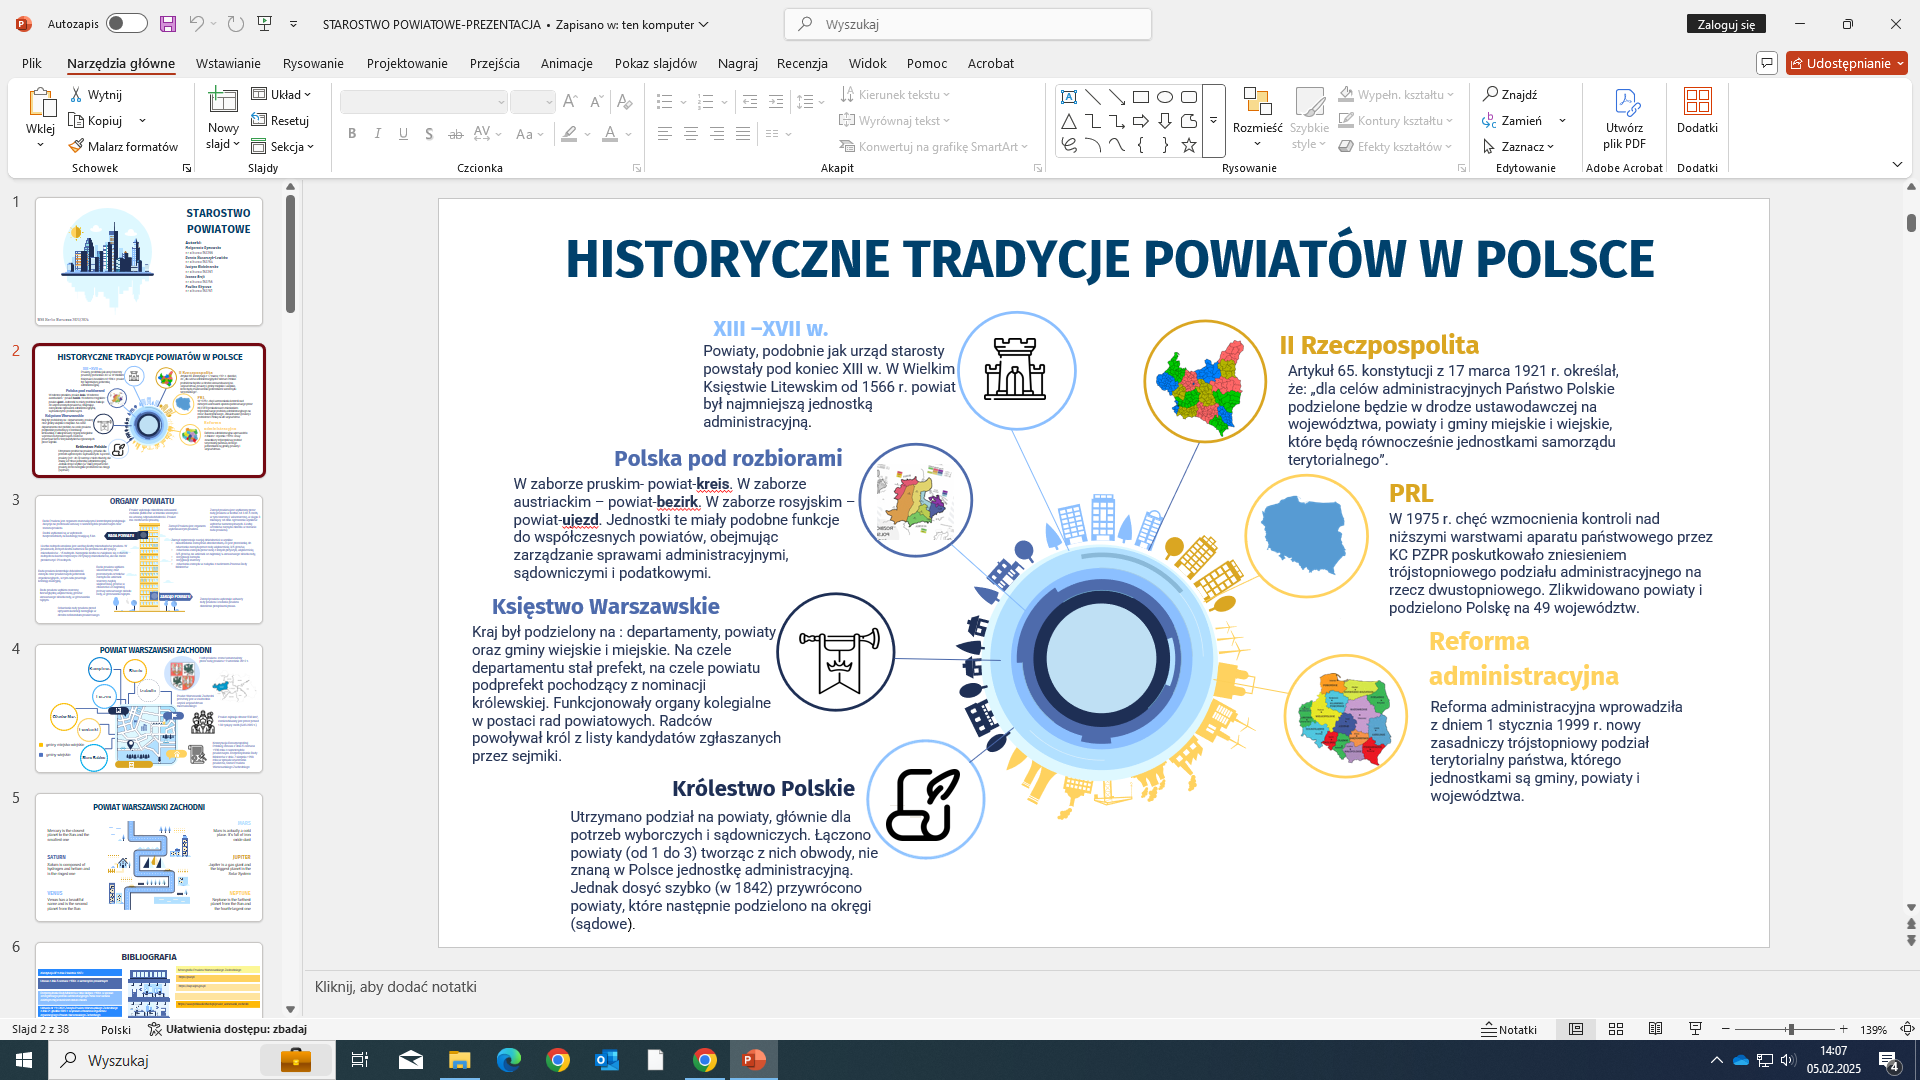Decrease font size icon

click(x=596, y=102)
